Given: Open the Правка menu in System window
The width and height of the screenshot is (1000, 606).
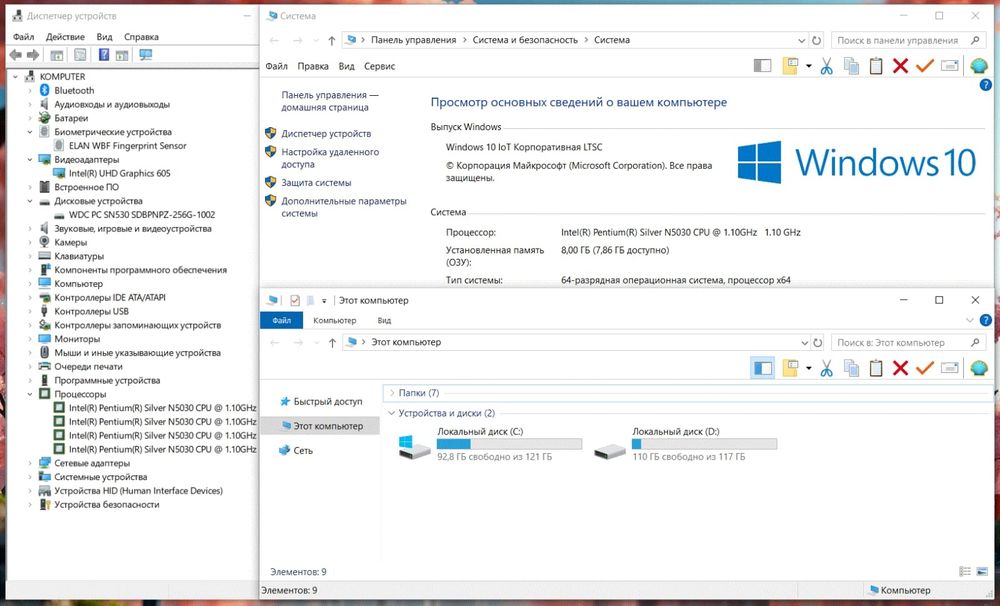Looking at the screenshot, I should (312, 66).
